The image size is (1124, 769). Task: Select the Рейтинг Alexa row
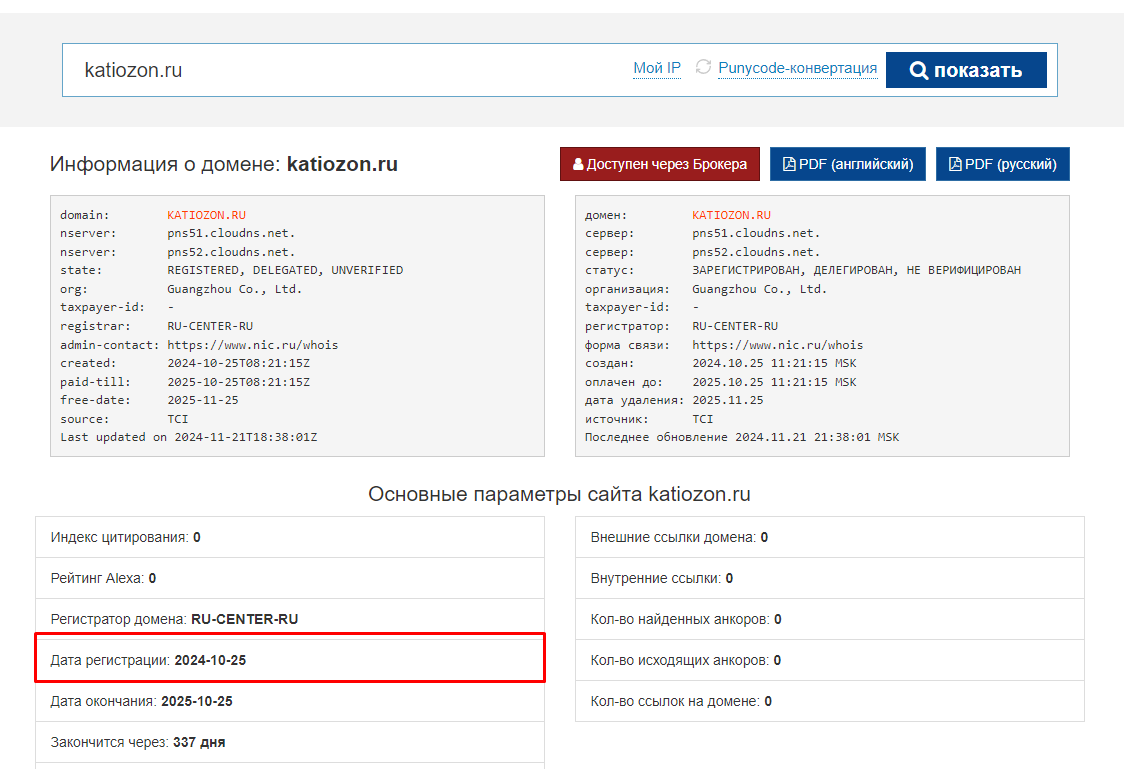tap(290, 578)
